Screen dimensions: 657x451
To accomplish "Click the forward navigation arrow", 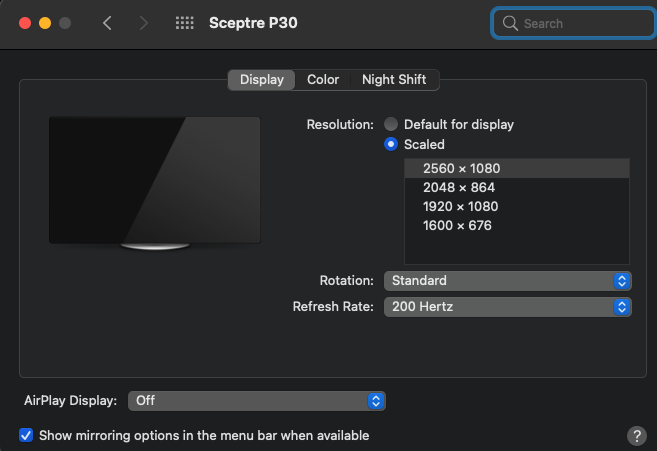I will [x=143, y=22].
